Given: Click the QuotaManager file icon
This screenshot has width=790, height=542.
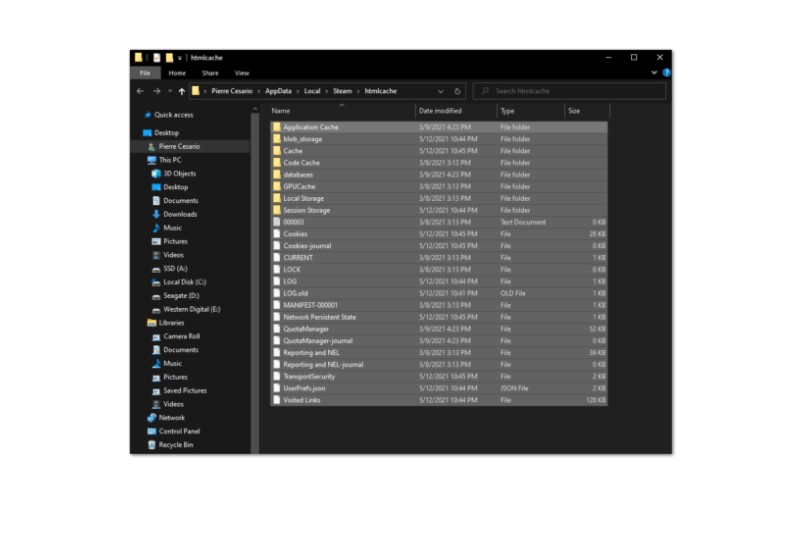Looking at the screenshot, I should [277, 329].
